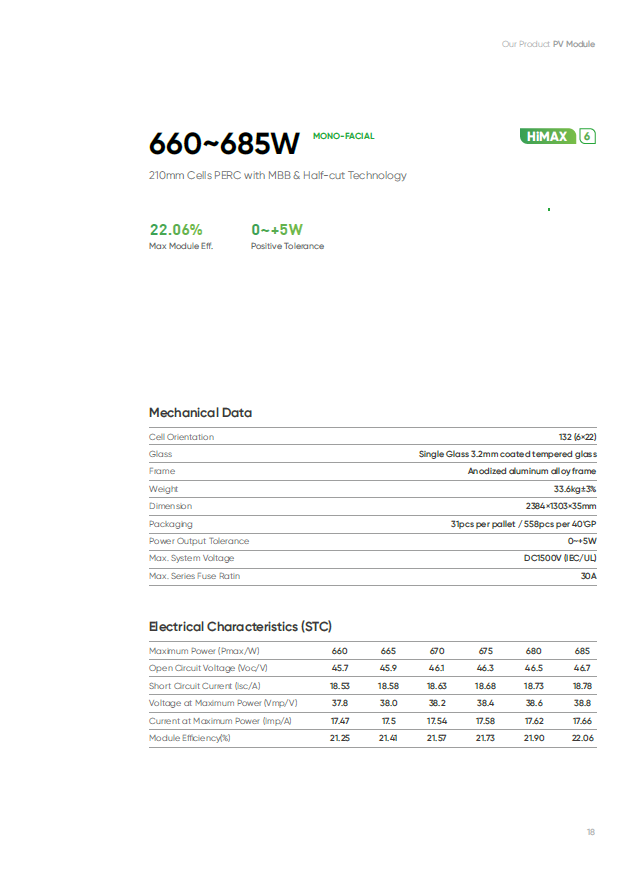
Task: Click the Our Product PV Module header text
Action: pos(548,44)
